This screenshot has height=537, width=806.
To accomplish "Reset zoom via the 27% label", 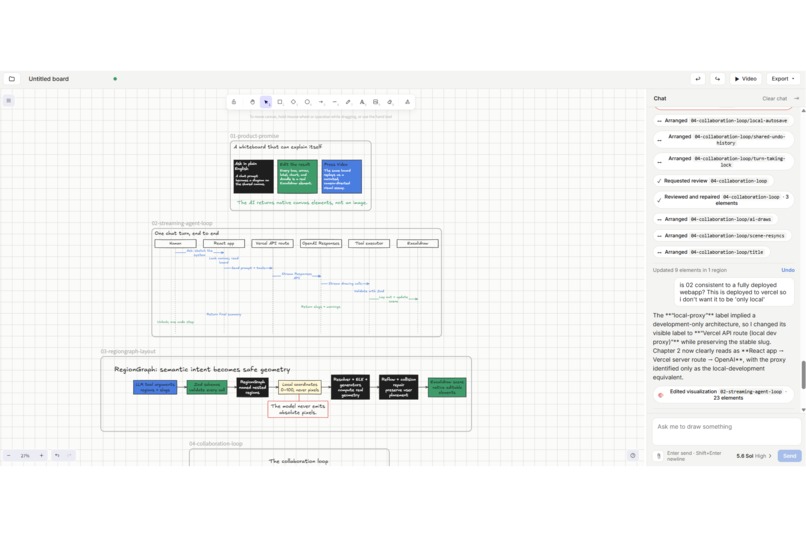I will [25, 455].
